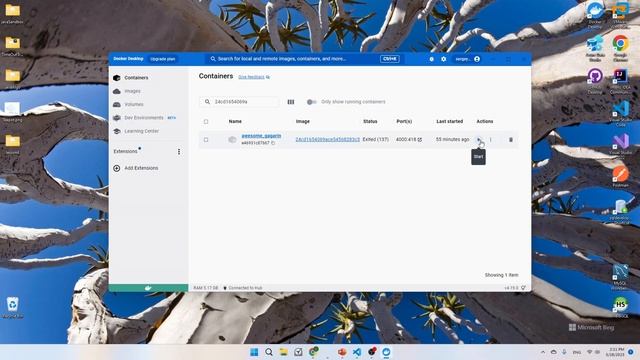Click the container search filter field
The height and width of the screenshot is (360, 640).
tap(239, 102)
